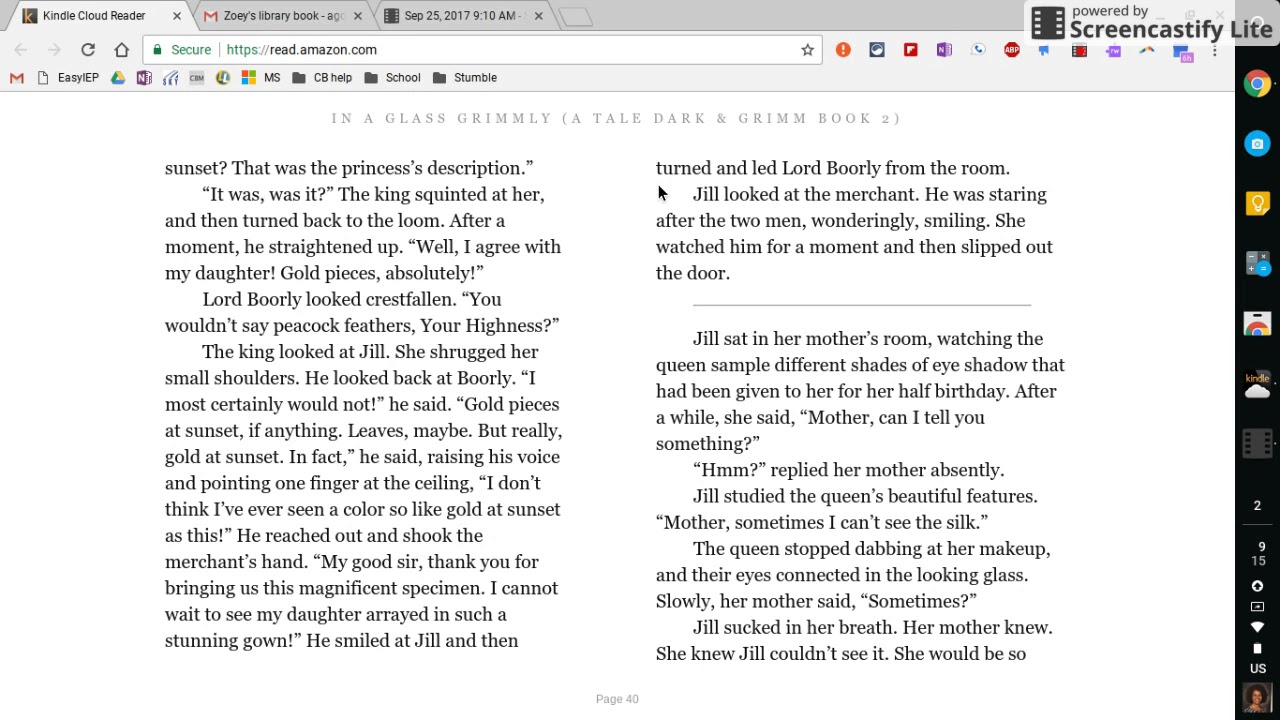Open the EasyIEP bookmark
Screen dimensions: 1280x720
(x=68, y=77)
